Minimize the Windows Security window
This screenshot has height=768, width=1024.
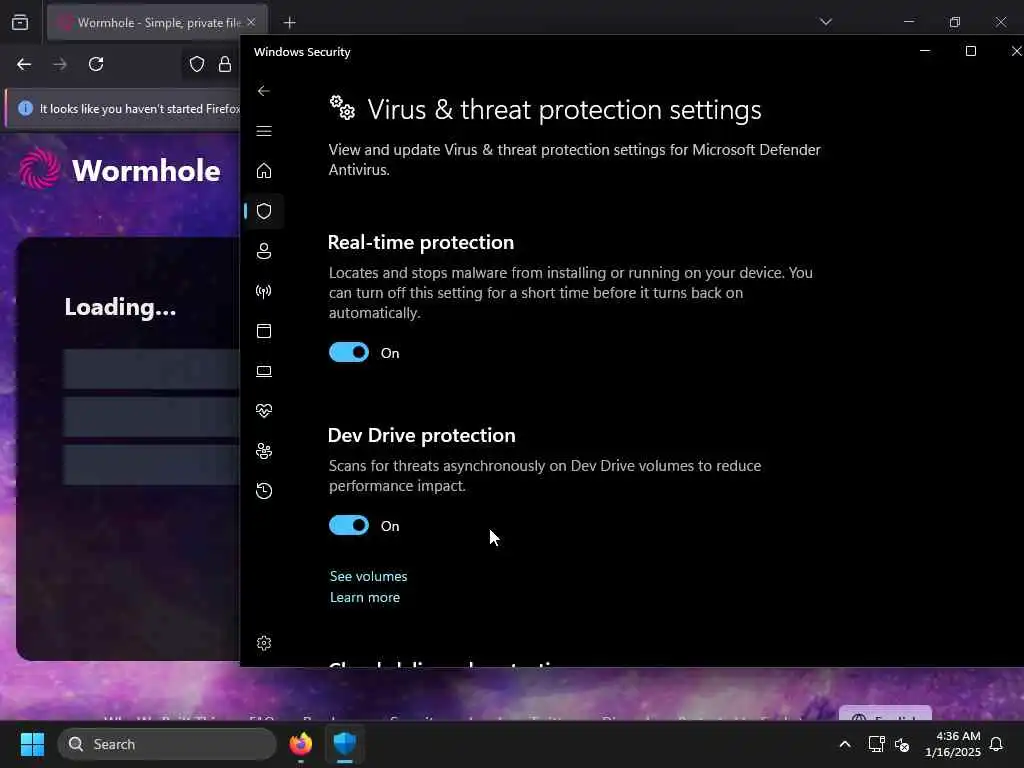pyautogui.click(x=925, y=51)
